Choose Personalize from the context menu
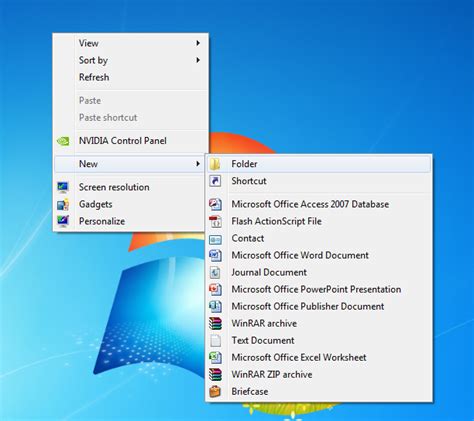Screen dimensions: 474x421 pos(130,221)
